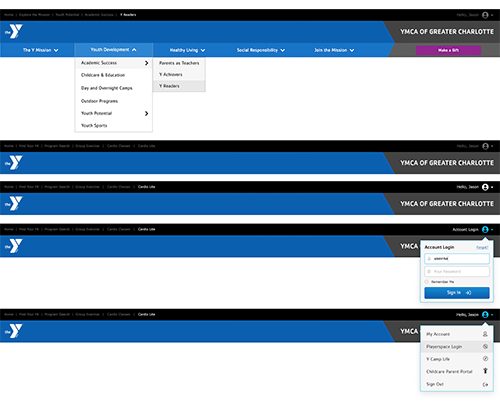Click the exit icon in the Sign Out row
Image resolution: width=500 pixels, height=404 pixels.
tap(485, 384)
